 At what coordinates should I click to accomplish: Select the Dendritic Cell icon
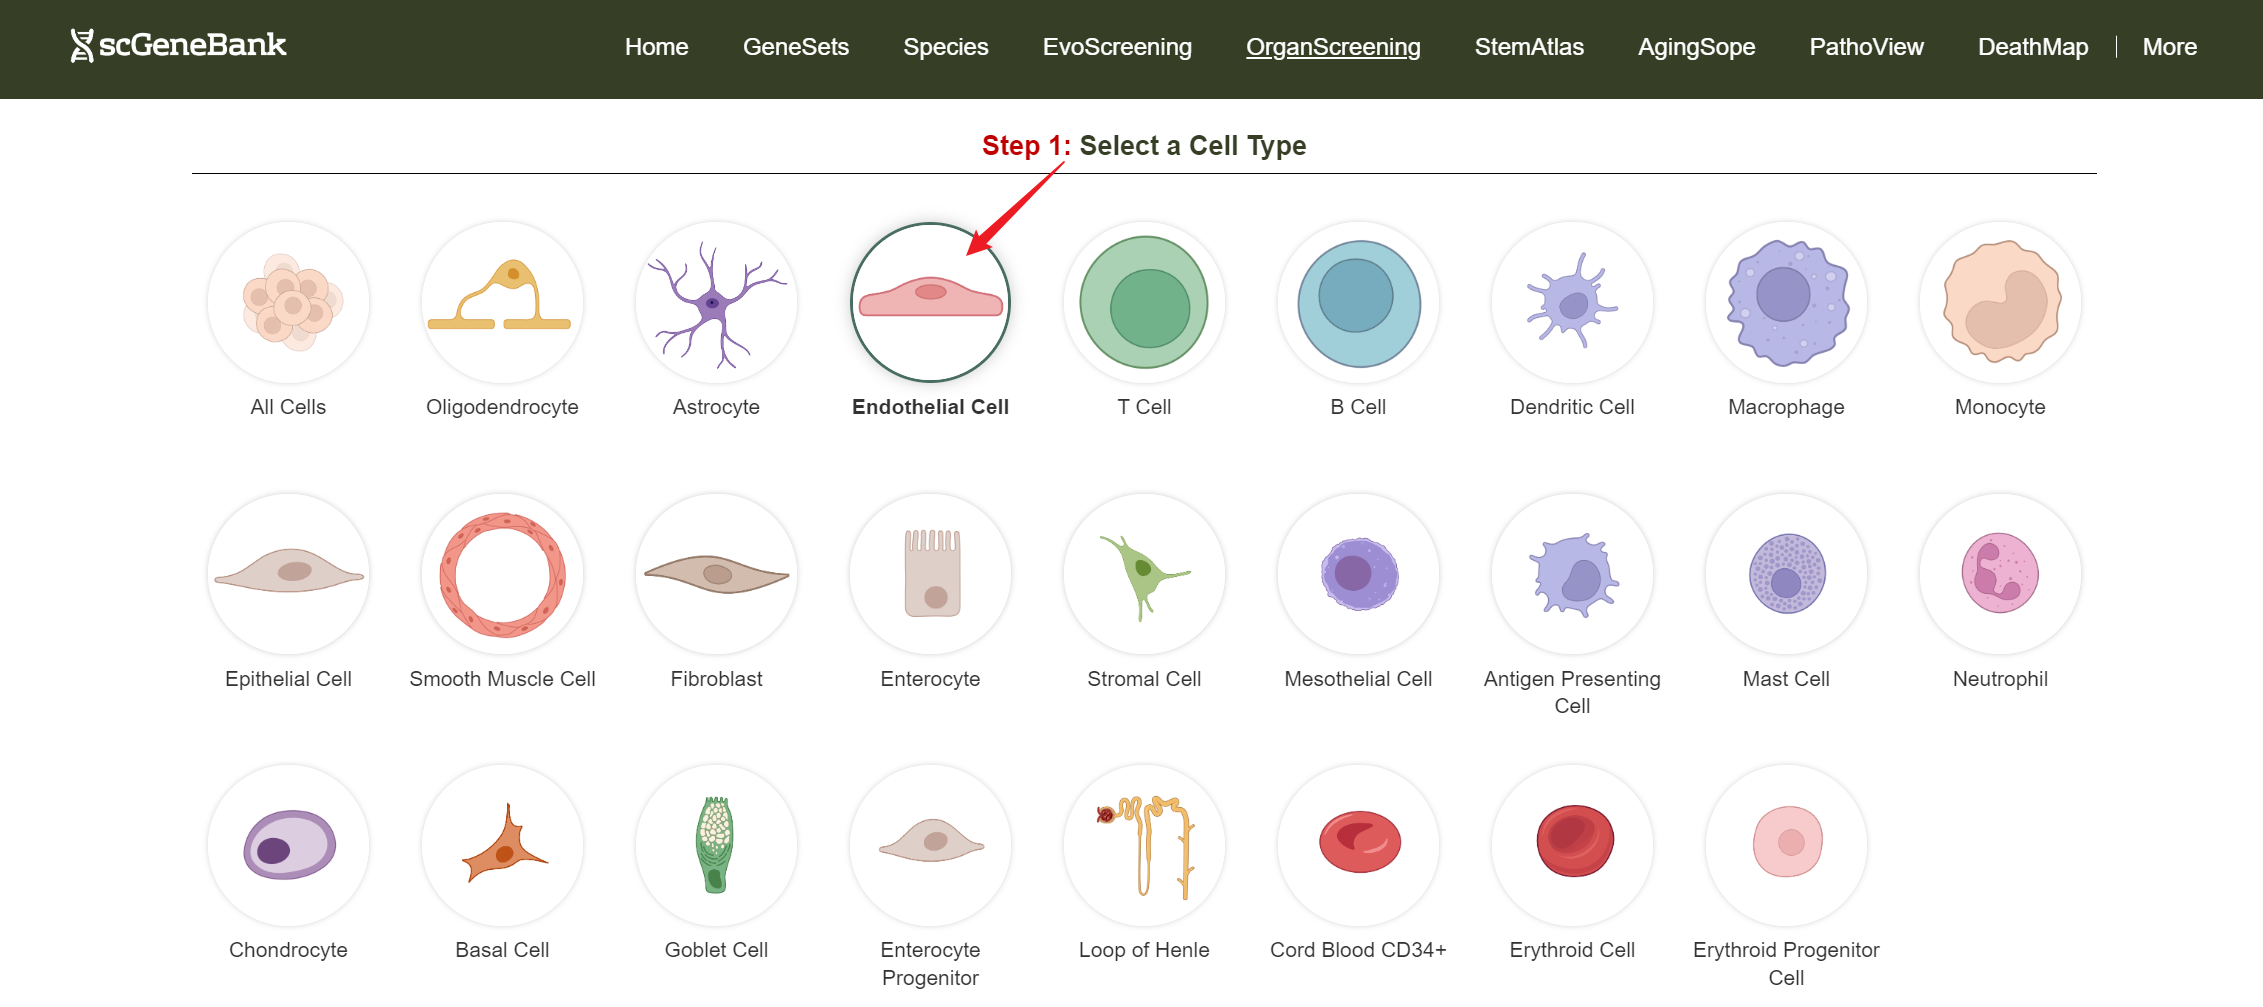1572,303
